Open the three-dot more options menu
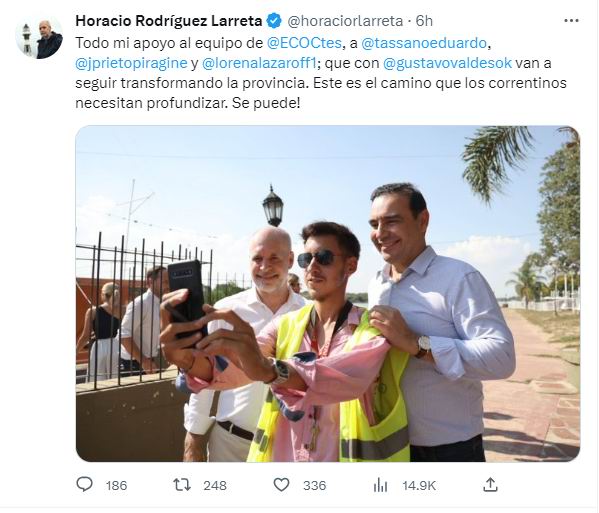The height and width of the screenshot is (513, 599). (571, 21)
